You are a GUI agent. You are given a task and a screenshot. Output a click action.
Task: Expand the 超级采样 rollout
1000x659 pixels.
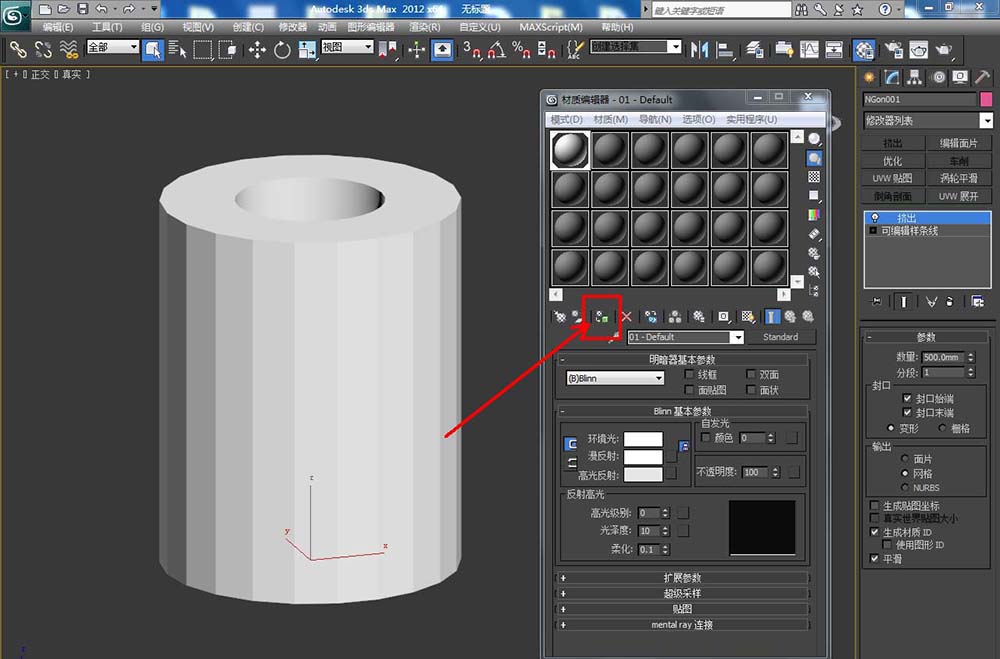click(682, 594)
